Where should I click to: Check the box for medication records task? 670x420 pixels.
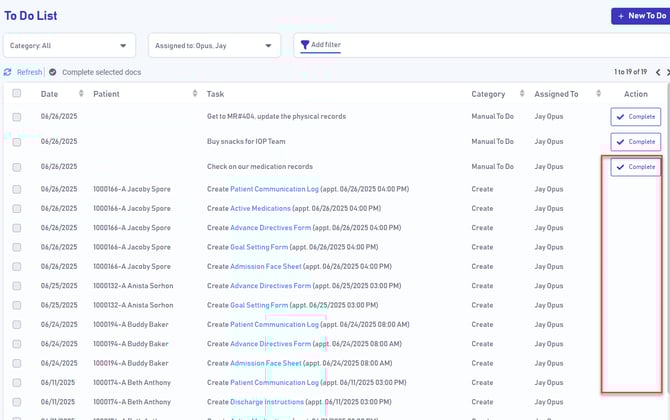(17, 167)
